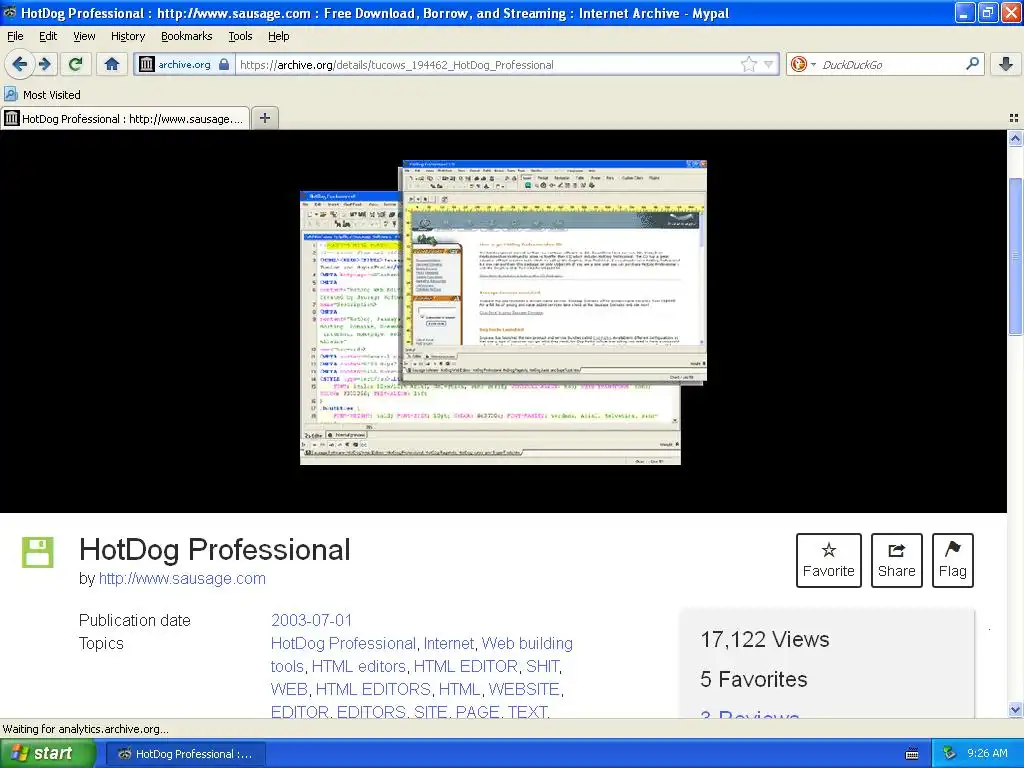
Task: Open the Internet topic link
Action: [448, 643]
